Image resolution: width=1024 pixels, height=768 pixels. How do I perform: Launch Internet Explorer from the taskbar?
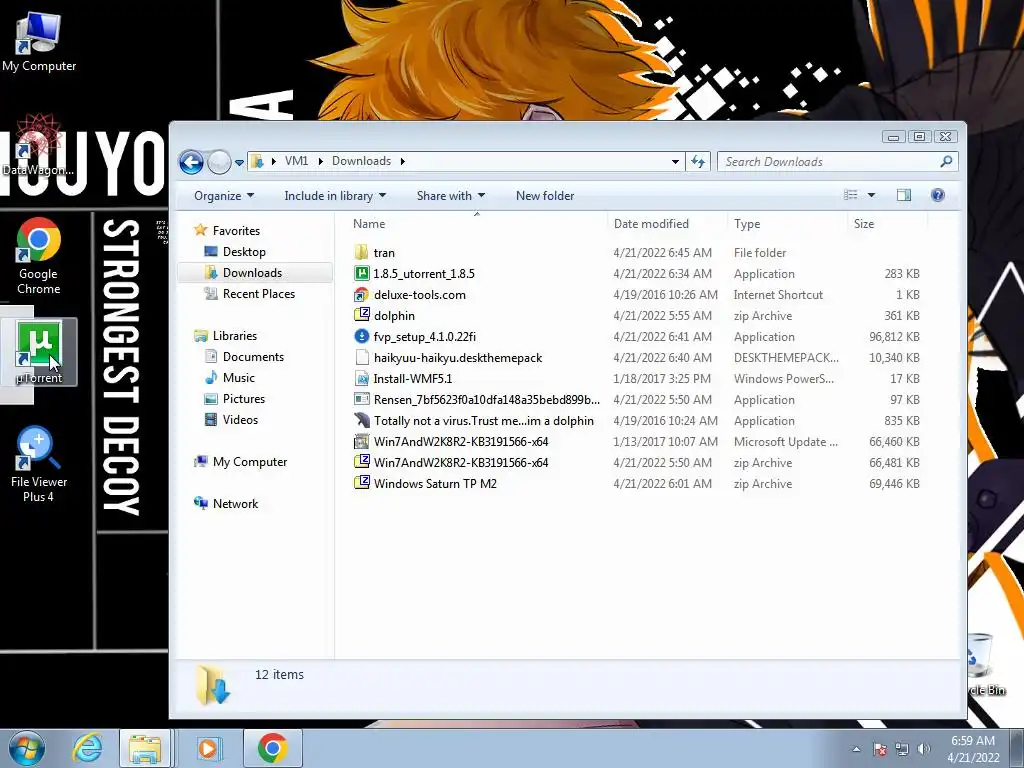[88, 748]
